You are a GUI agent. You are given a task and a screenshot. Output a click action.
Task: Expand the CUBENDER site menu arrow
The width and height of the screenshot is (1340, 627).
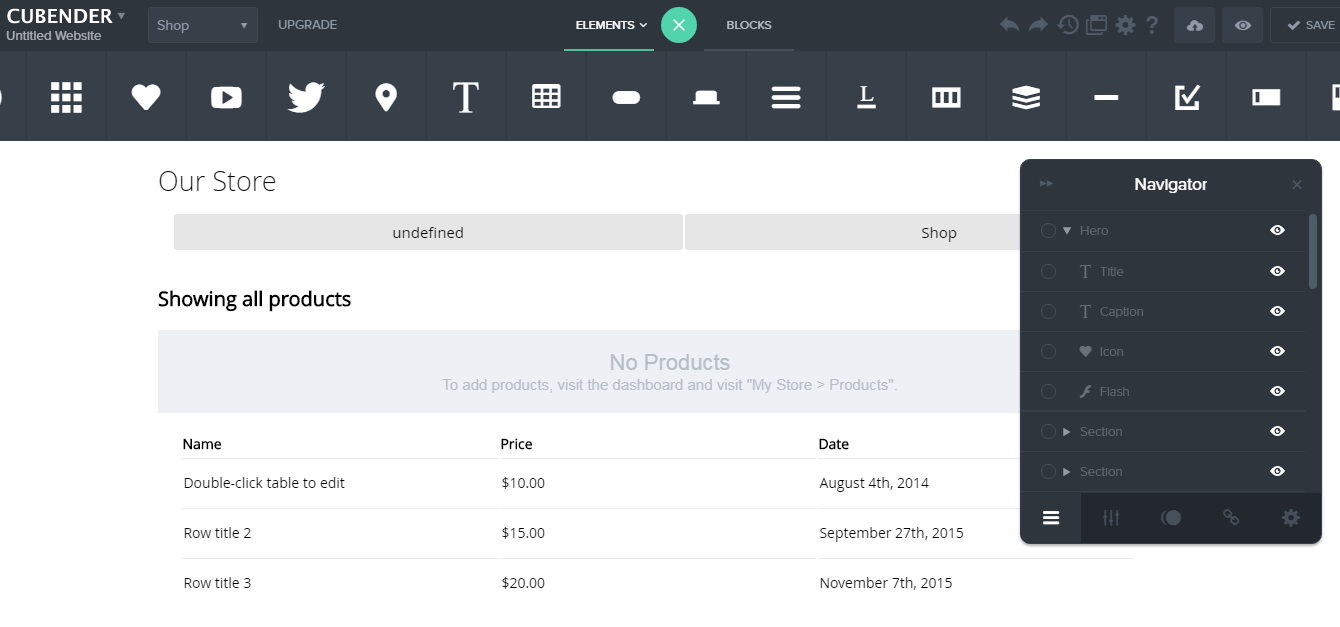click(121, 15)
